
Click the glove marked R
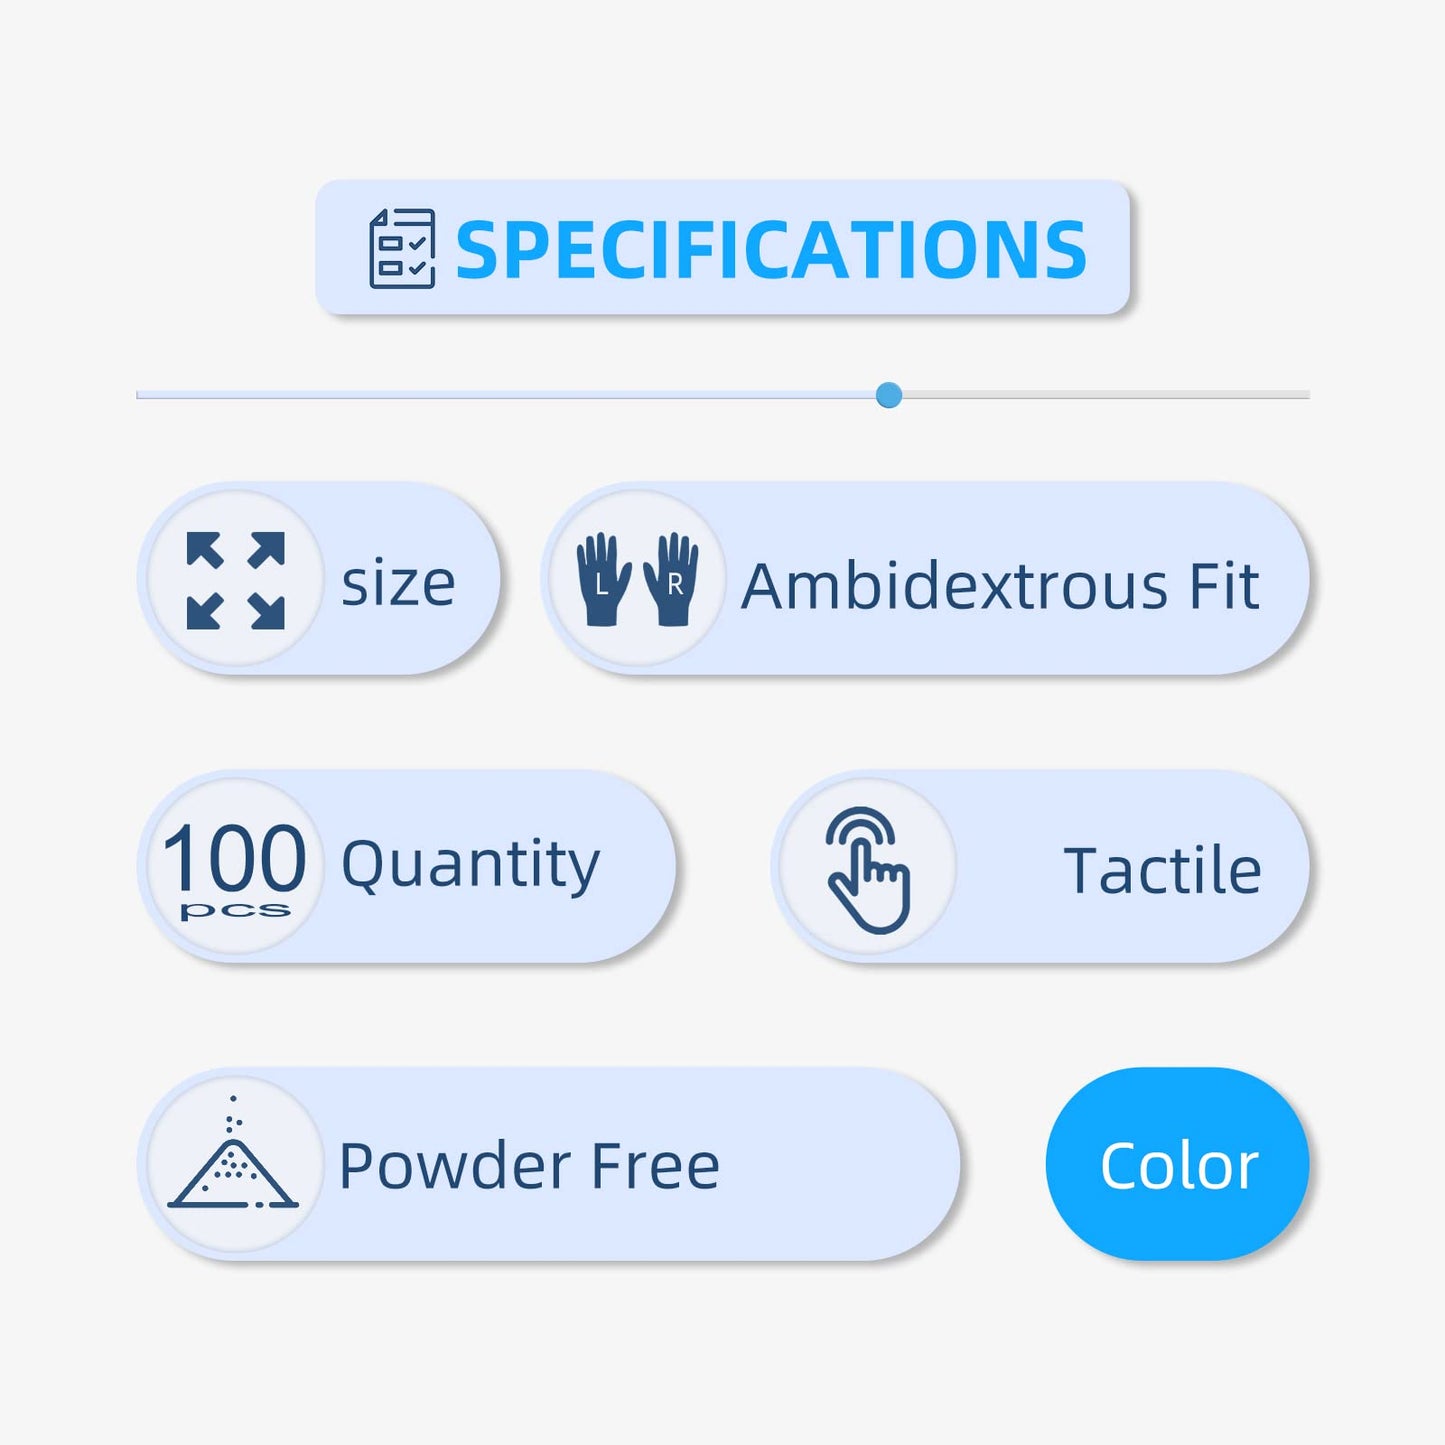click(671, 580)
